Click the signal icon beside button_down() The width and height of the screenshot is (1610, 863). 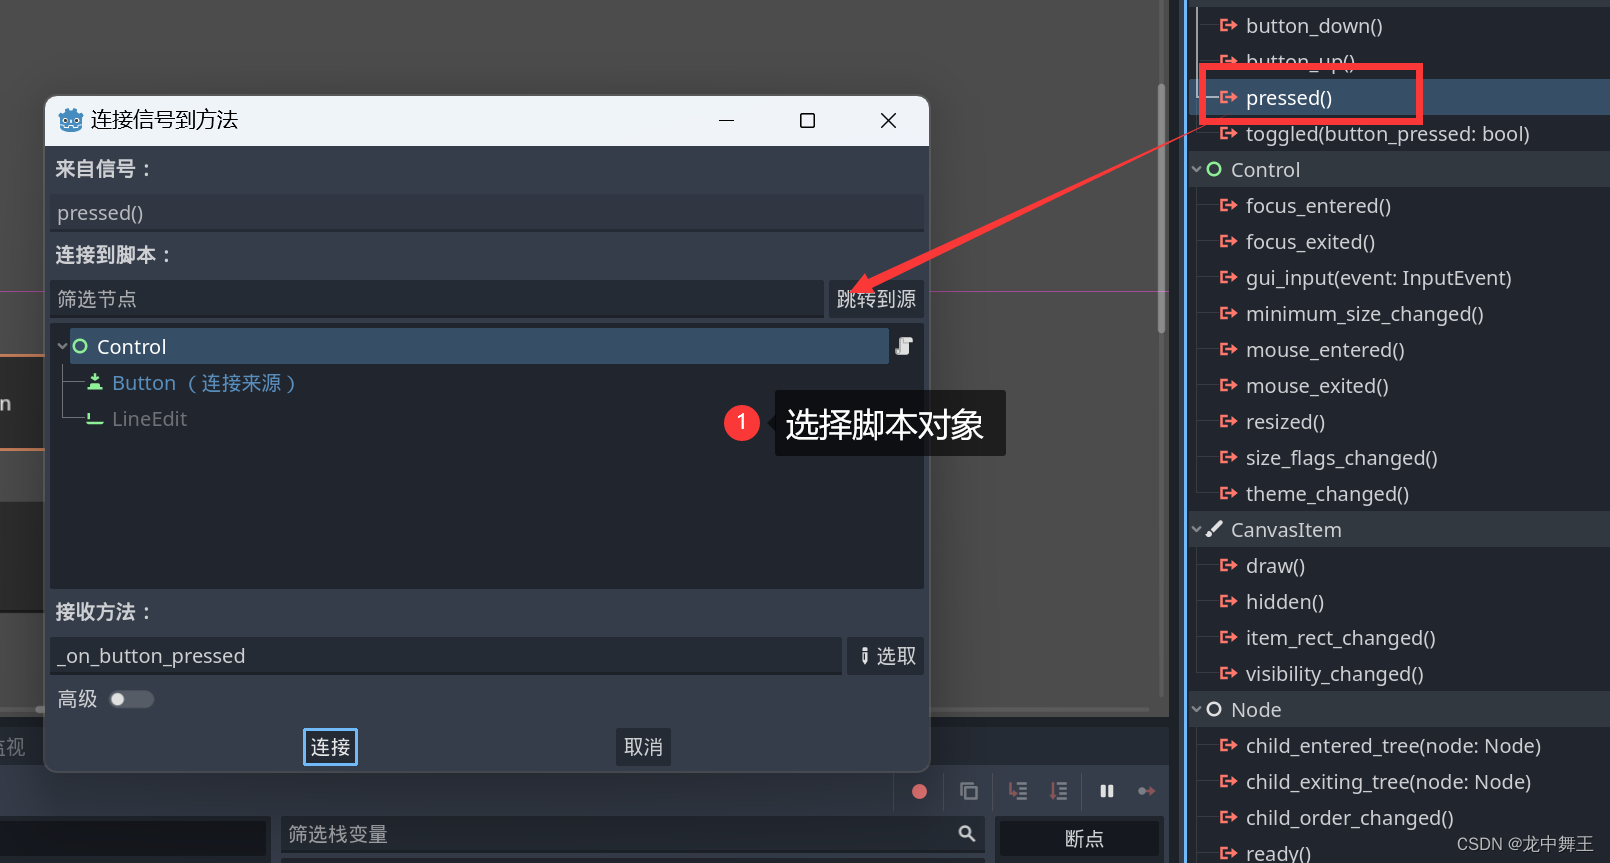pyautogui.click(x=1228, y=26)
